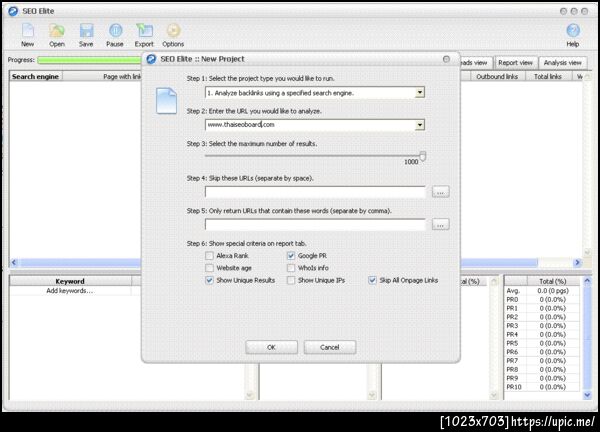Click the maximum results slider handle
This screenshot has height=432, width=600.
[422, 156]
